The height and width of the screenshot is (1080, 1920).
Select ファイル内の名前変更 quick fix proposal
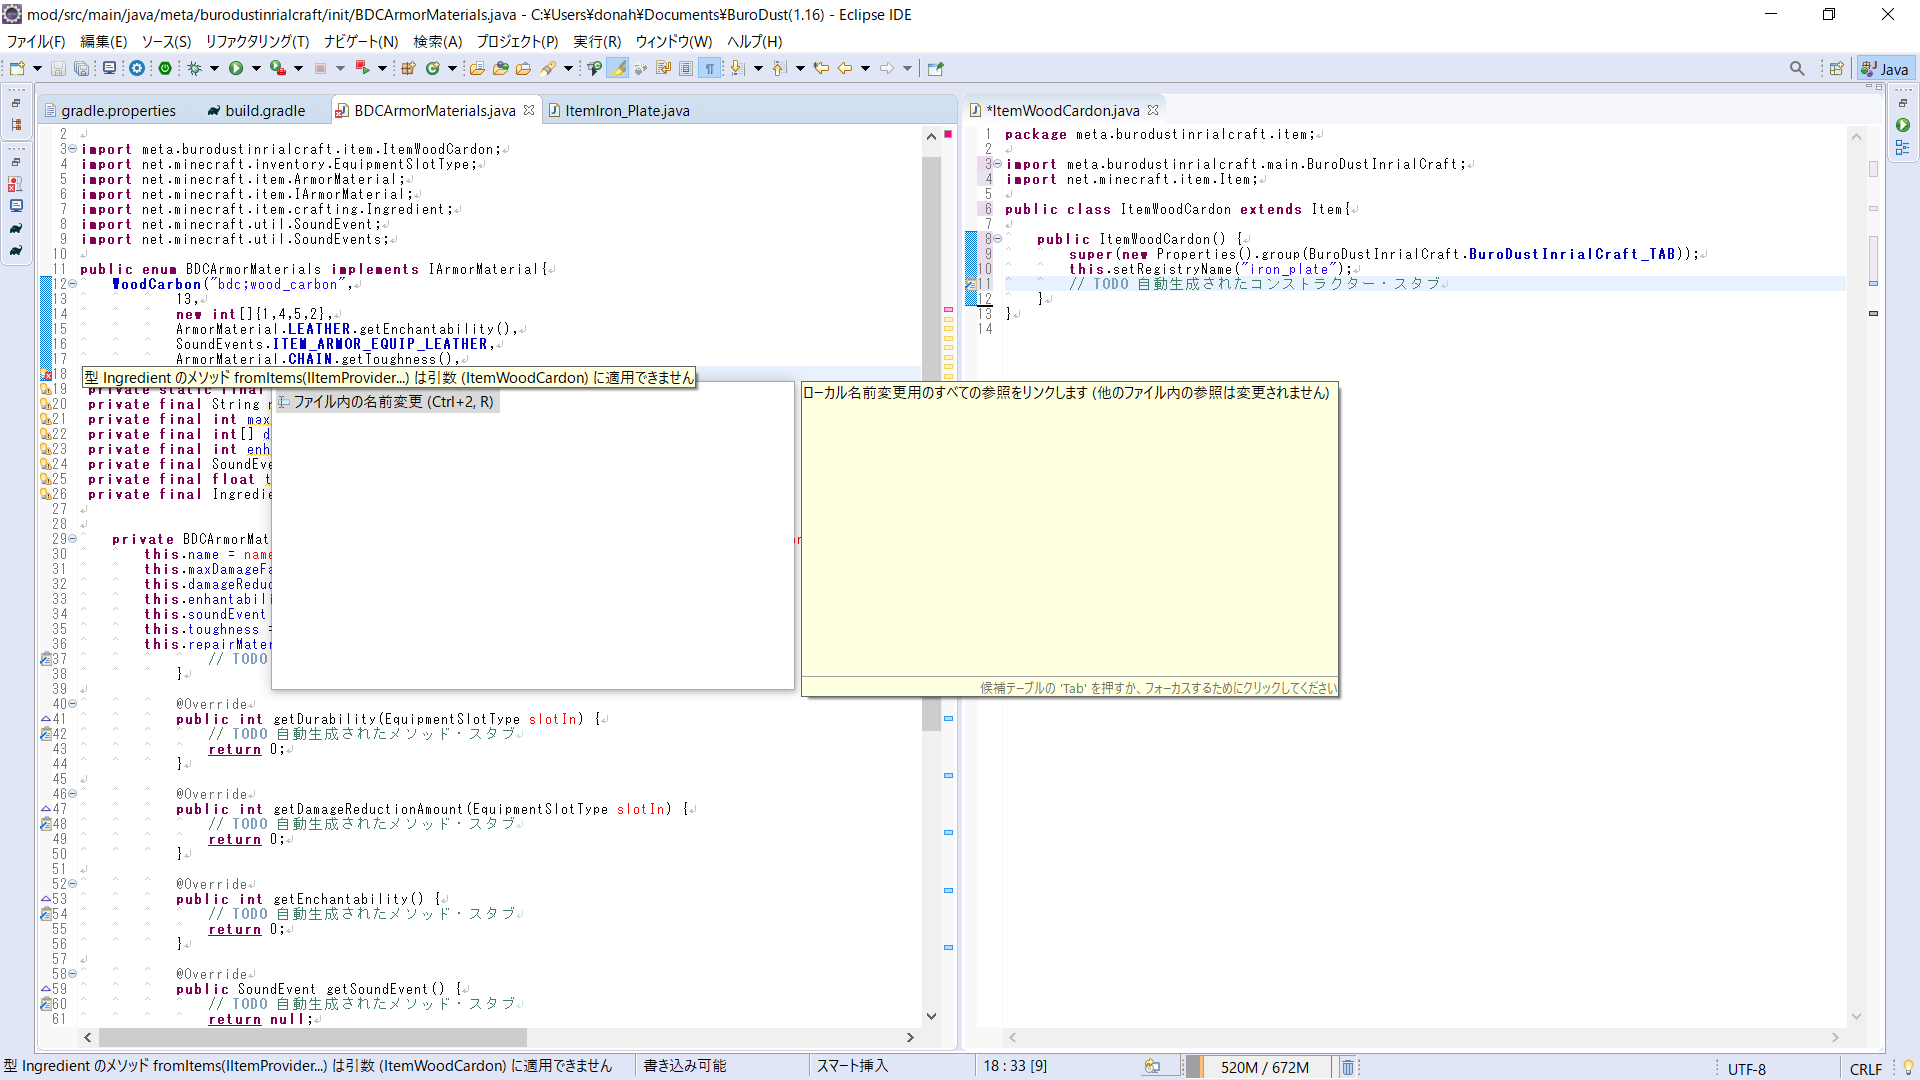(x=393, y=402)
